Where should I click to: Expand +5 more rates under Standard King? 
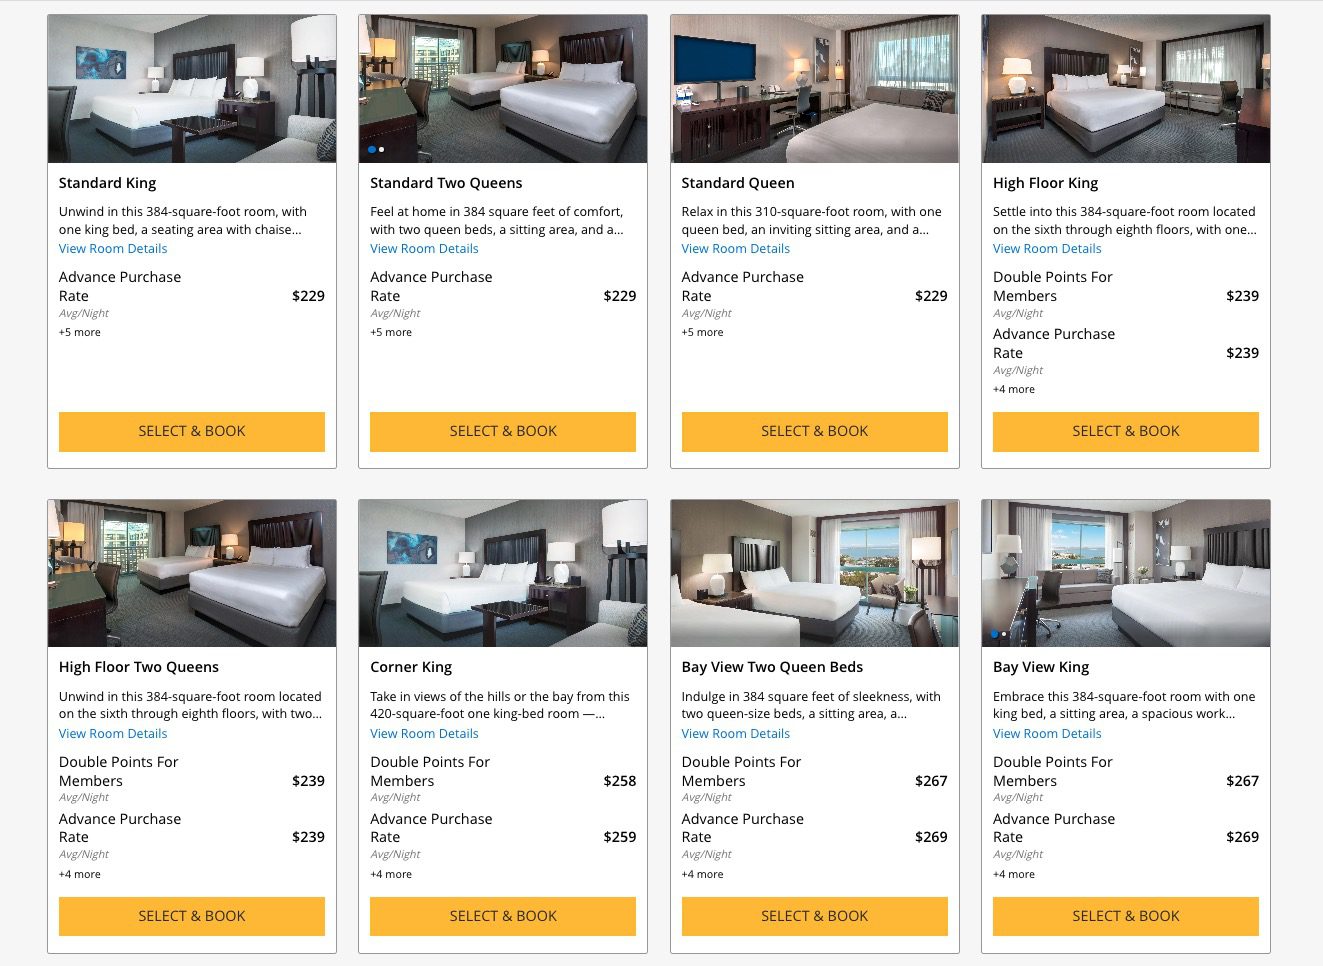pos(80,331)
